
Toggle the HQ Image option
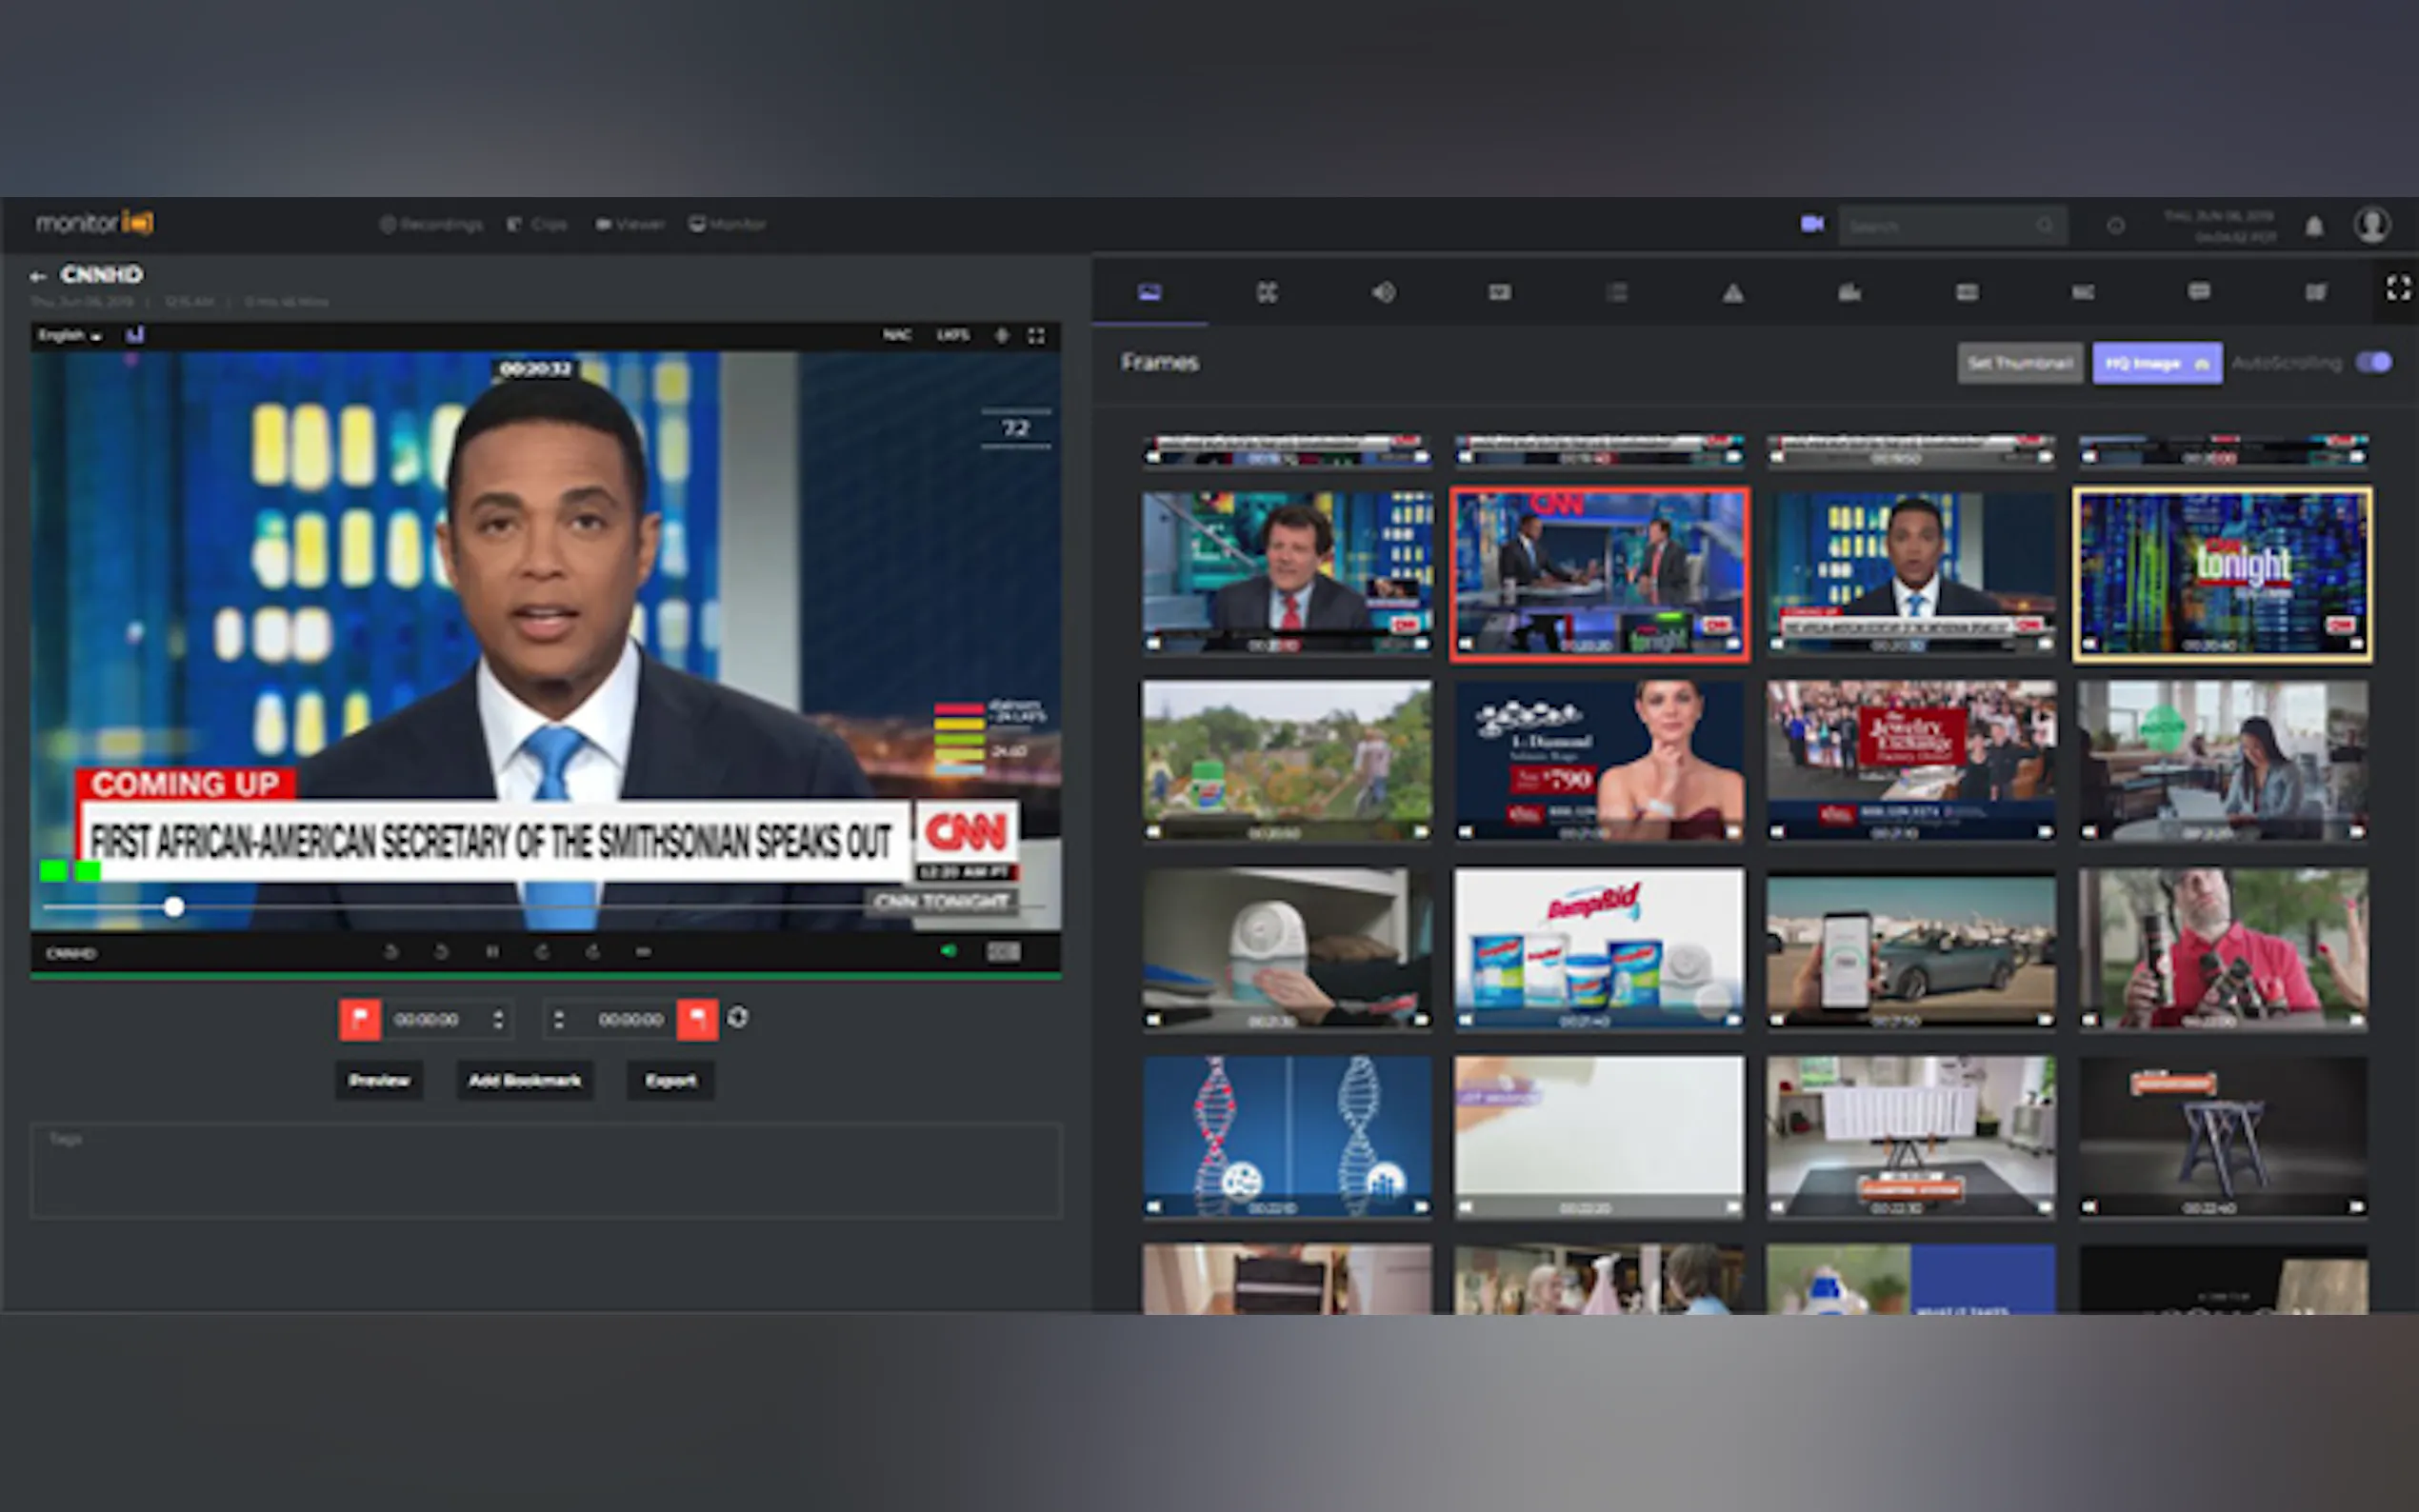[2157, 363]
